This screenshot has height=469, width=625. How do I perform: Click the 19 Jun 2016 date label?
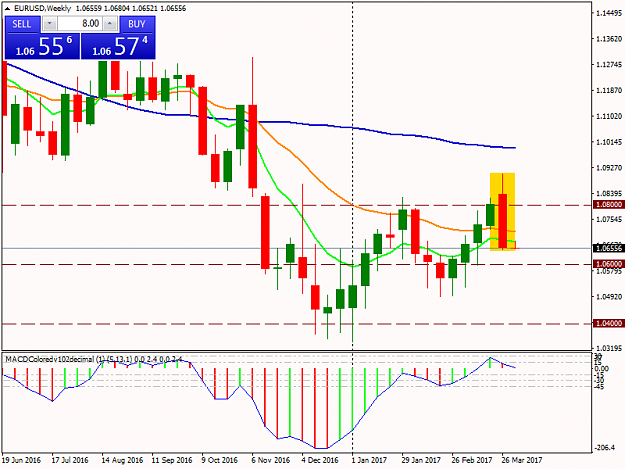point(22,460)
